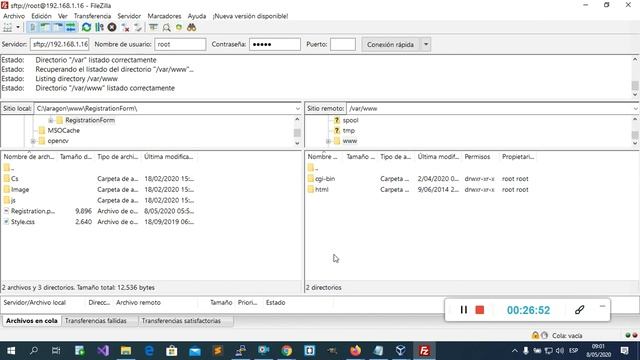The width and height of the screenshot is (640, 360).
Task: Switch to Transferencias fallidas tab
Action: click(96, 321)
